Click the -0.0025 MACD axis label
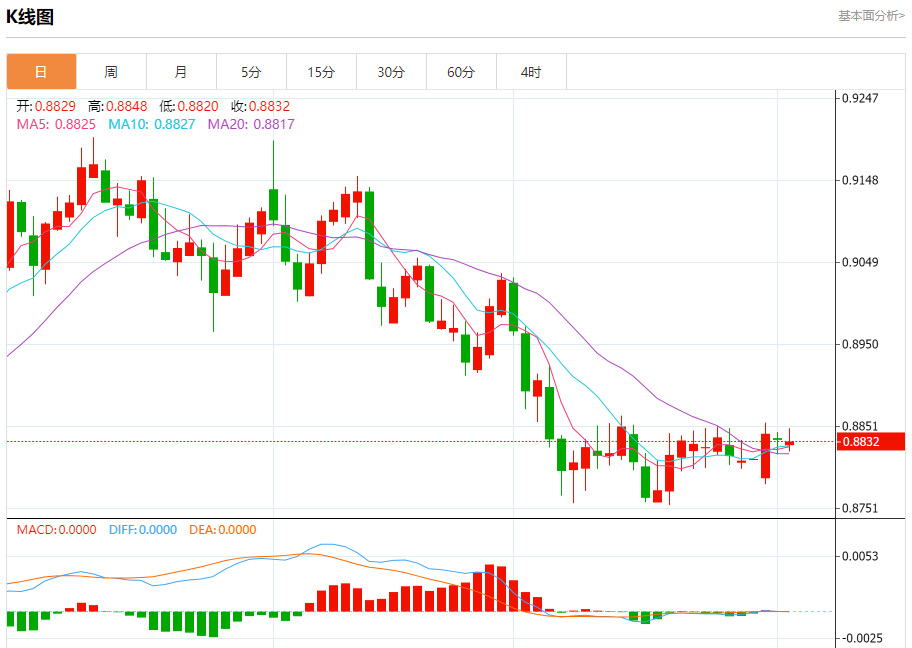Viewport: 912px width, 648px height. pyautogui.click(x=863, y=638)
